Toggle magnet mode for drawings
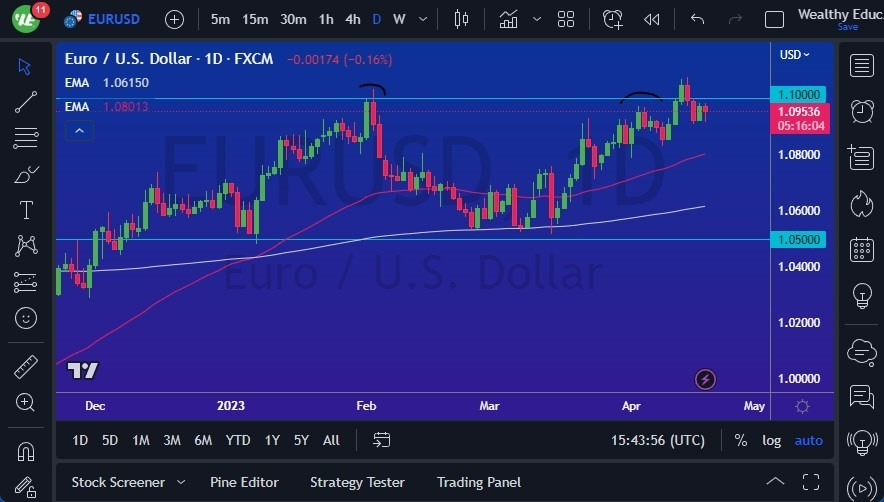 click(x=26, y=452)
